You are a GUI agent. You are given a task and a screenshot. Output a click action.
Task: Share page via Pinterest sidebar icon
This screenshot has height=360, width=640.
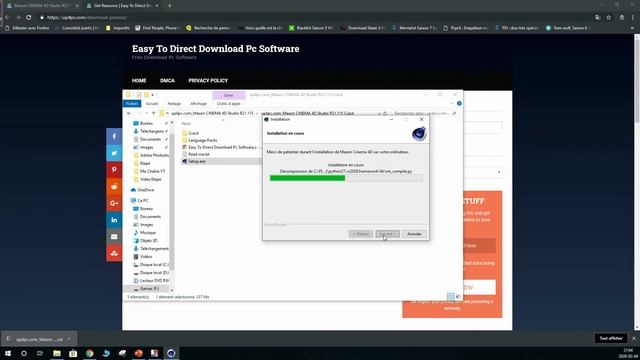114,170
